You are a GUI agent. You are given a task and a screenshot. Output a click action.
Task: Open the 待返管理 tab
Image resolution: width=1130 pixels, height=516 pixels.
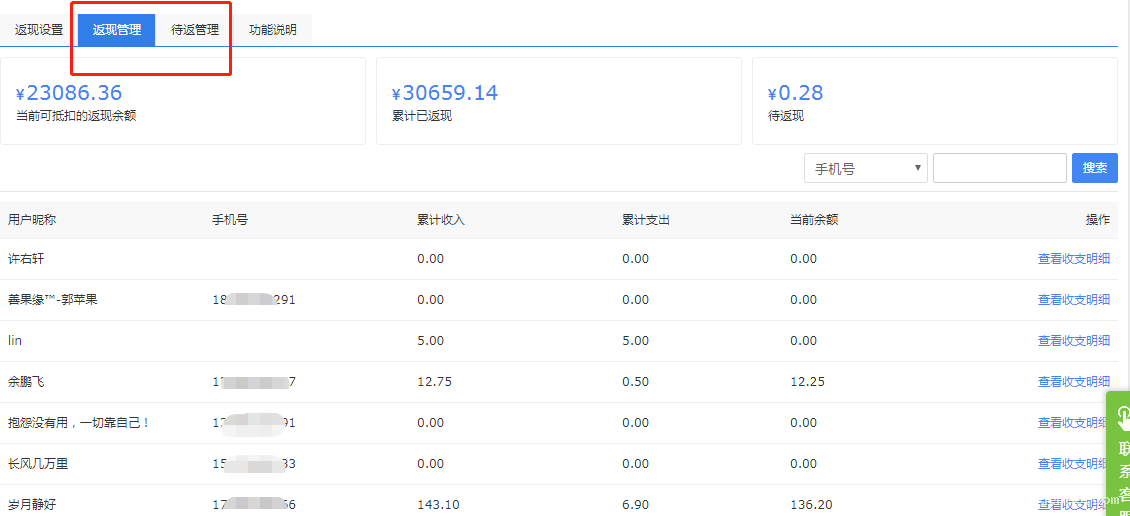[195, 30]
